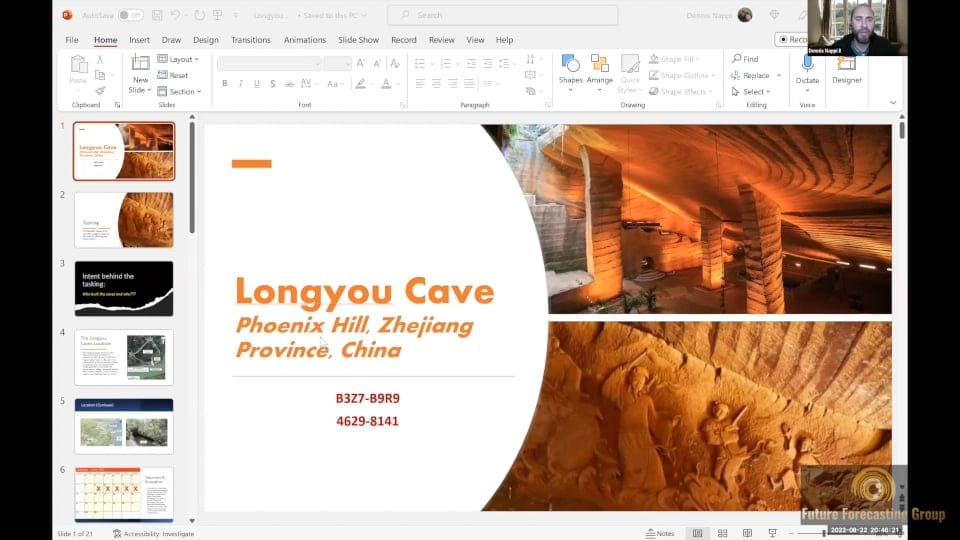Open the Slide Show tab
Image resolution: width=960 pixels, height=540 pixels.
pyautogui.click(x=358, y=40)
